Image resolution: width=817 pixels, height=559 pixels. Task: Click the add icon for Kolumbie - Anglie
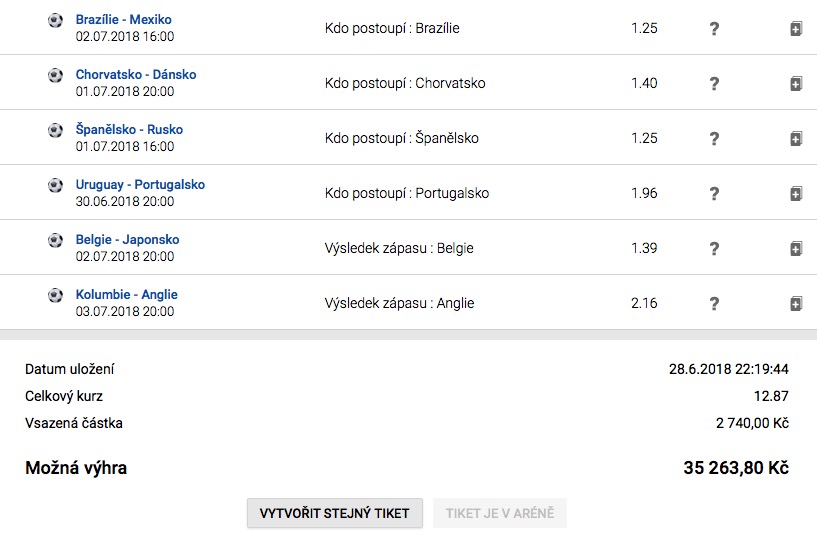796,304
